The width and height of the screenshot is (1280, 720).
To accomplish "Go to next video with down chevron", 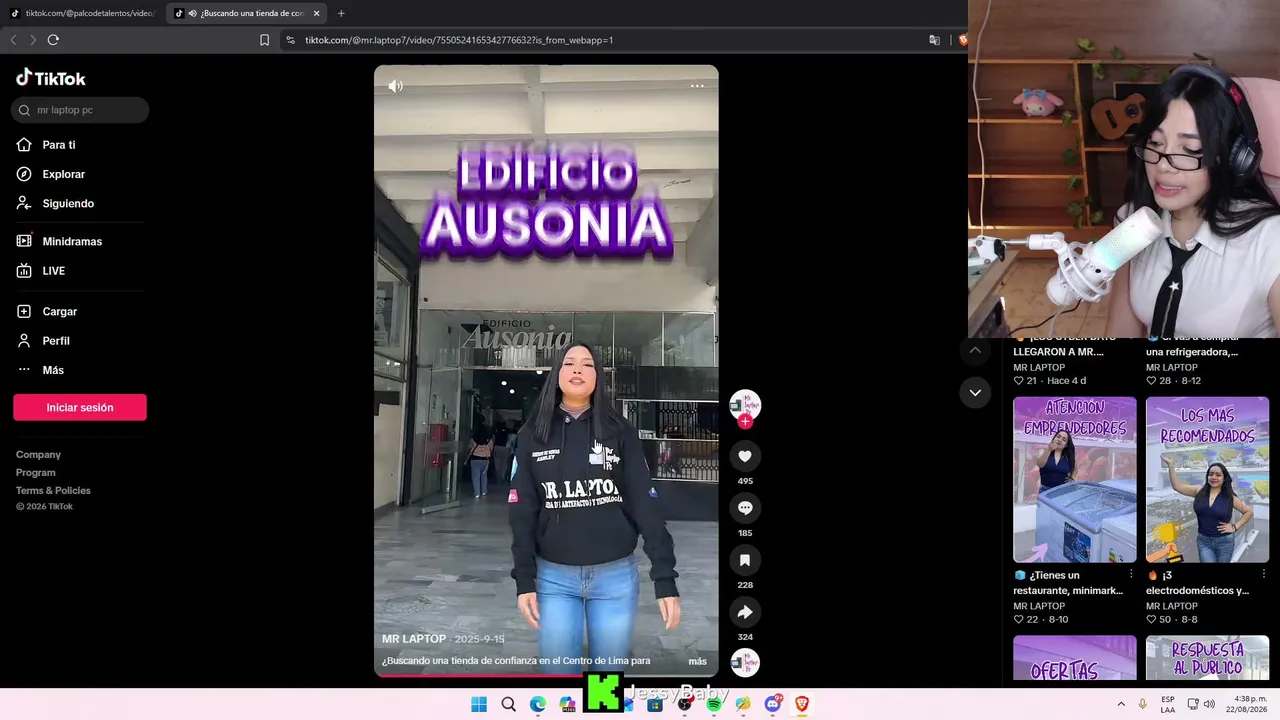I will 975,393.
